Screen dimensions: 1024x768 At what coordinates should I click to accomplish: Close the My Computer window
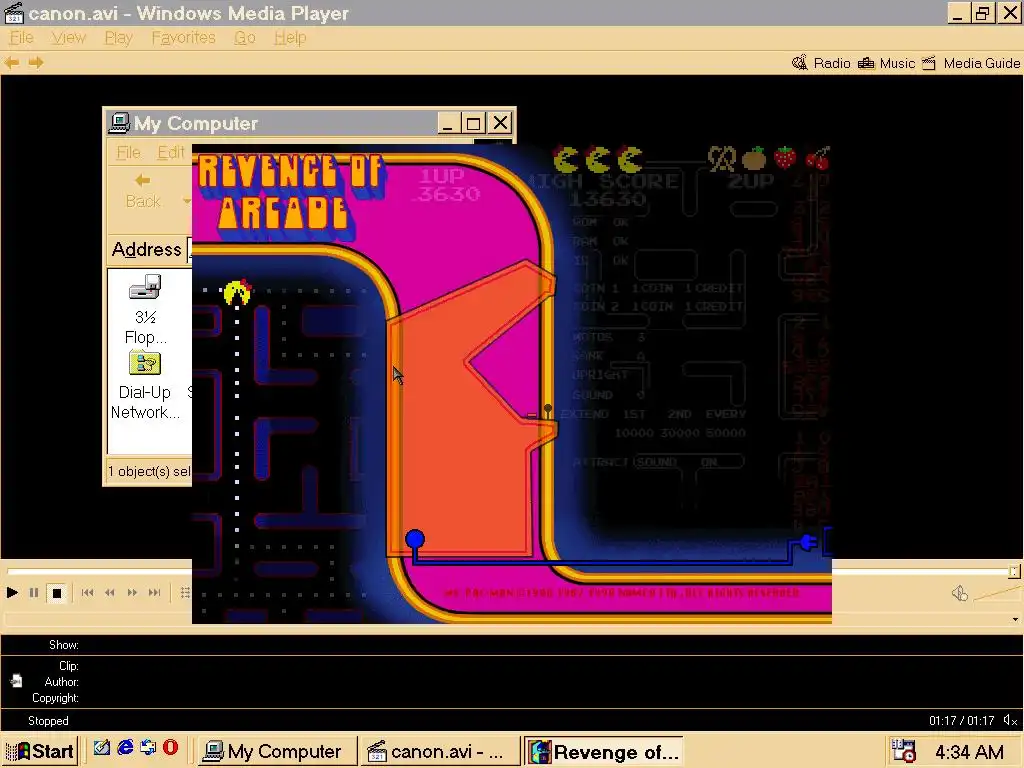500,123
